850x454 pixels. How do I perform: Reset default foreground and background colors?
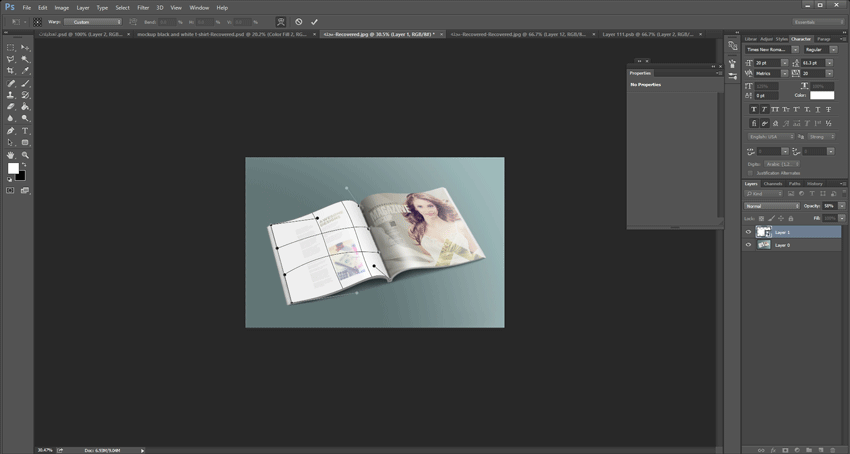(x=9, y=179)
